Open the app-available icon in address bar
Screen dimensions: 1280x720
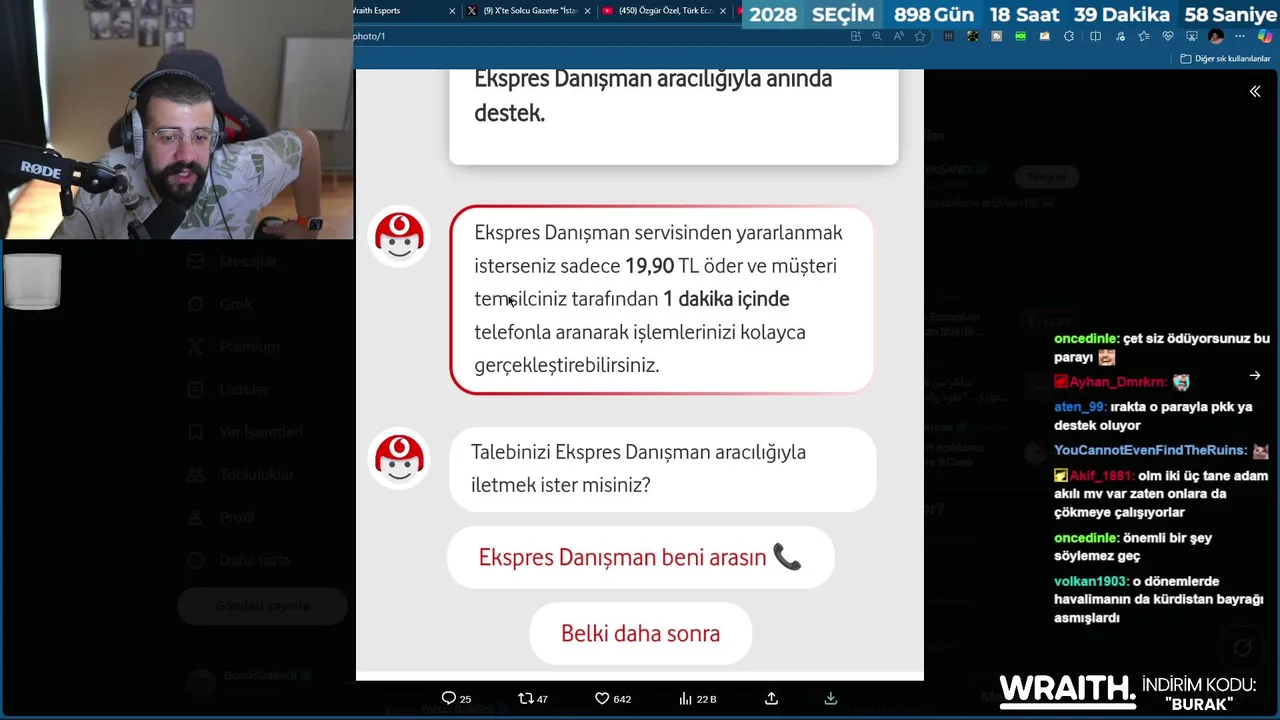856,36
